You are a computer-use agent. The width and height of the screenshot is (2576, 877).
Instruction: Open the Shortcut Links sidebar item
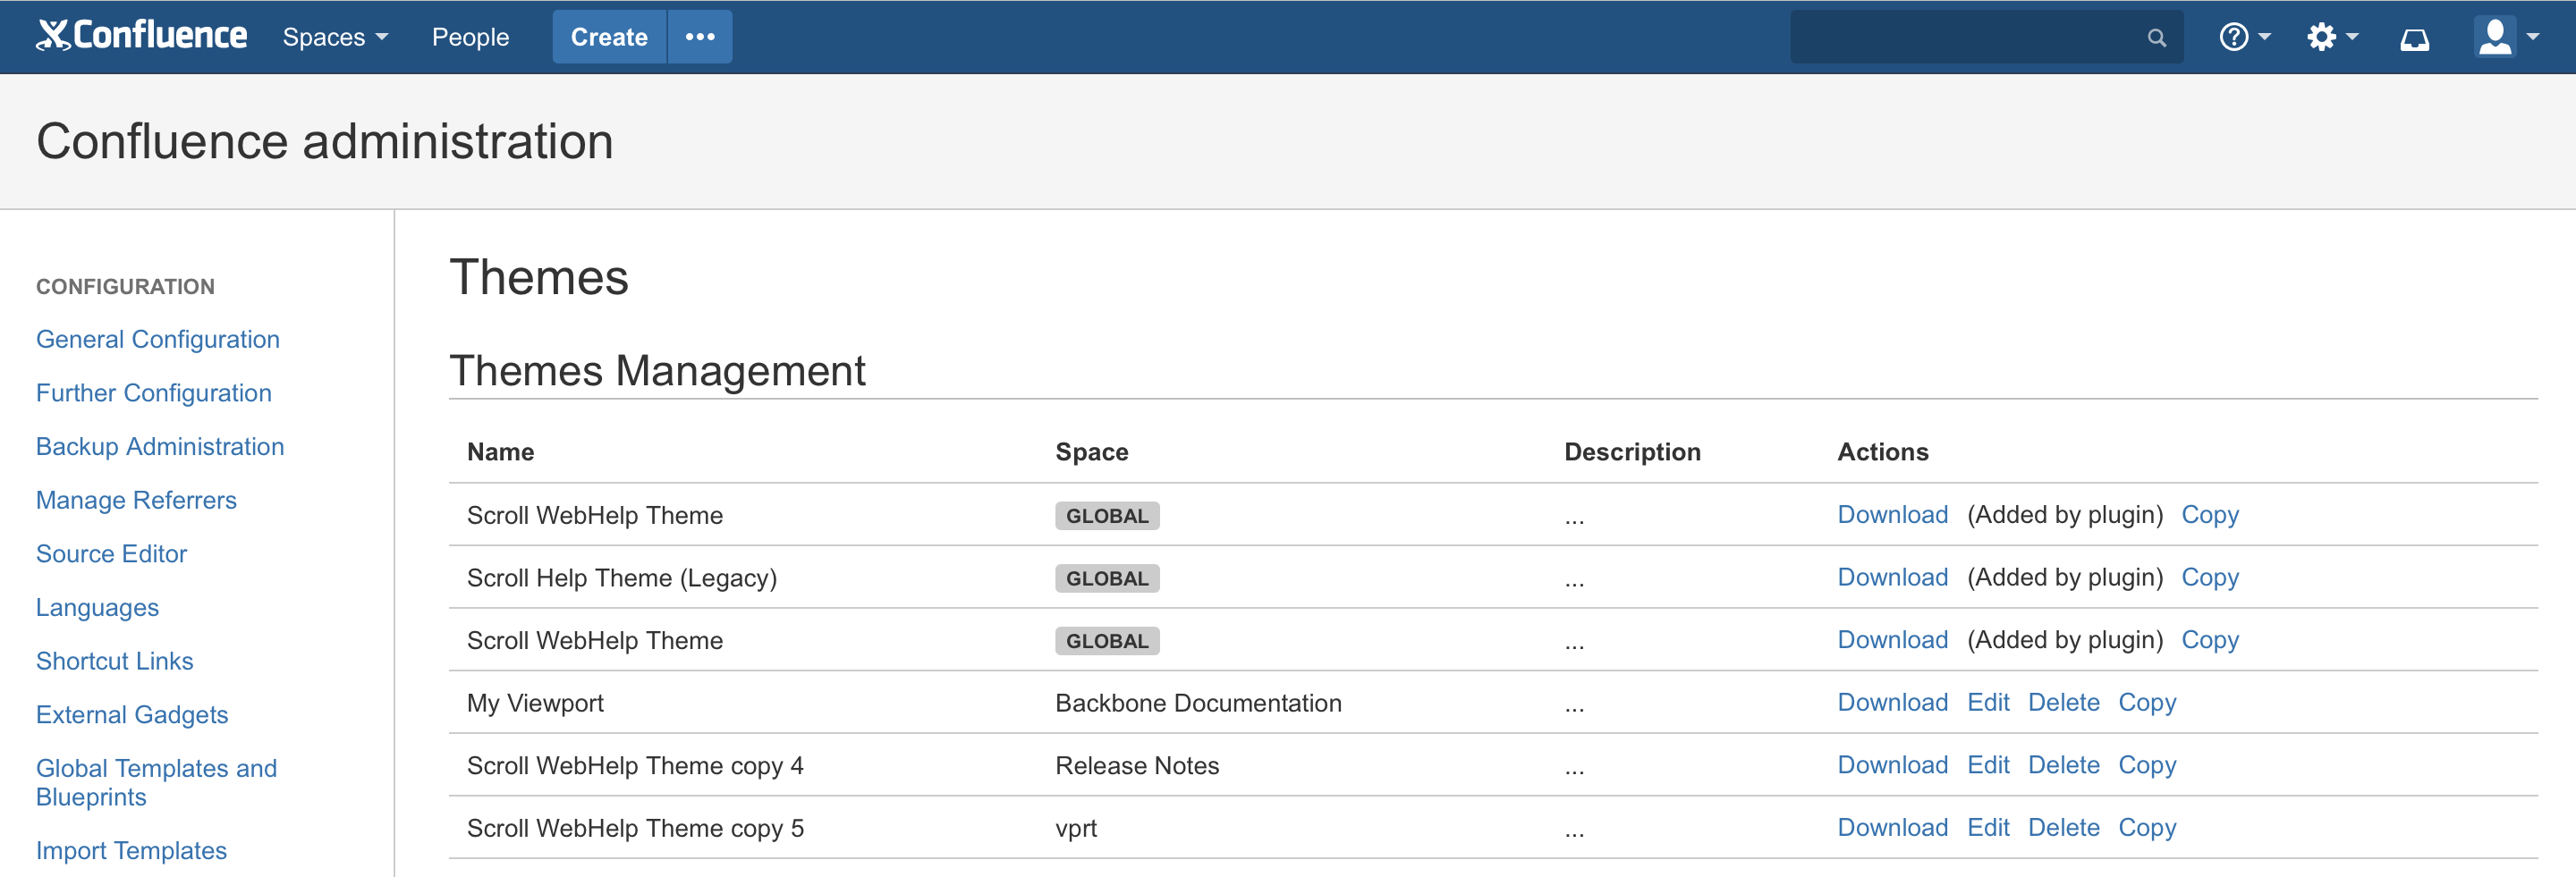click(114, 661)
